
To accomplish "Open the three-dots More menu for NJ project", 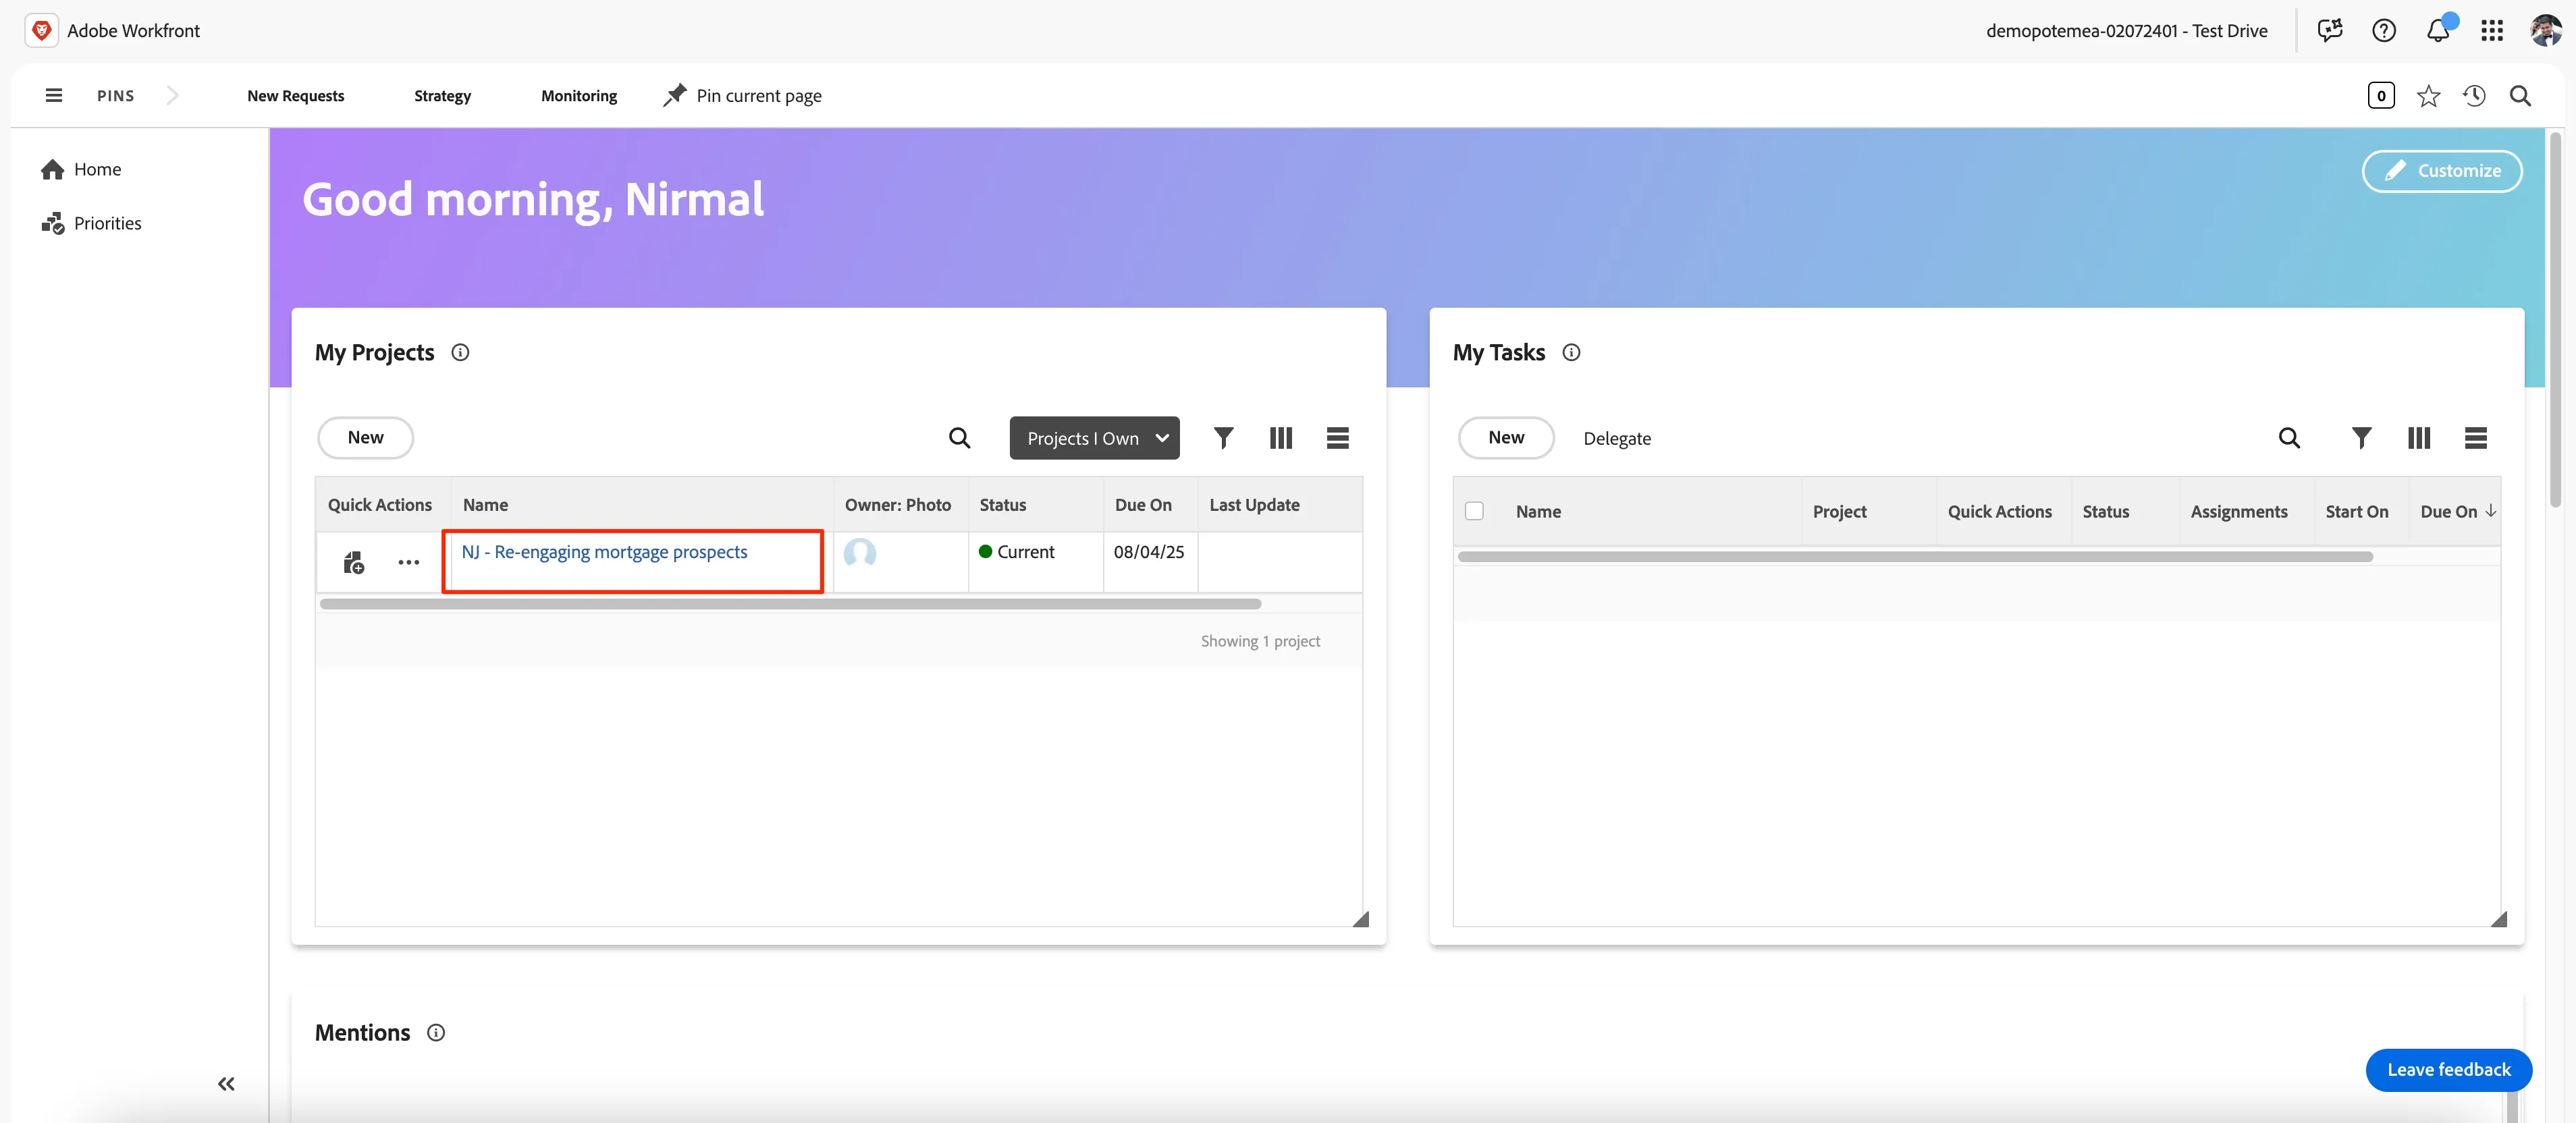I will click(x=408, y=563).
